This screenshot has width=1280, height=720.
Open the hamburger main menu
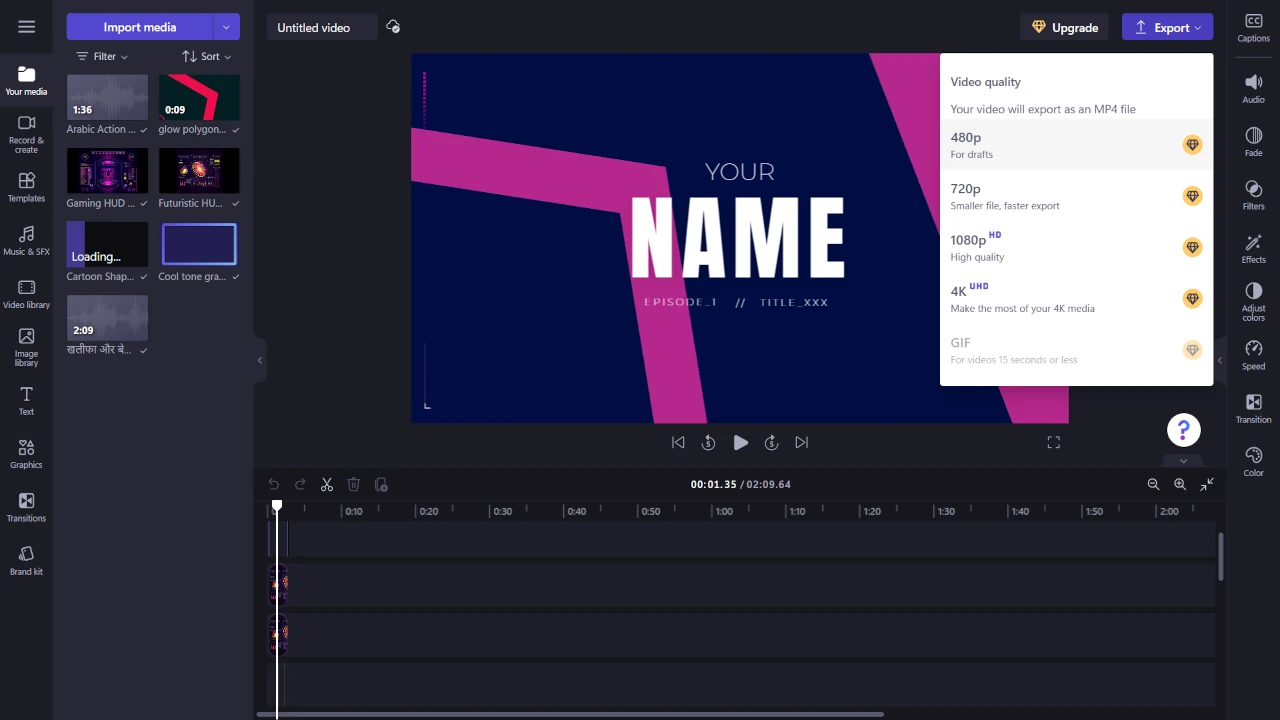point(26,27)
